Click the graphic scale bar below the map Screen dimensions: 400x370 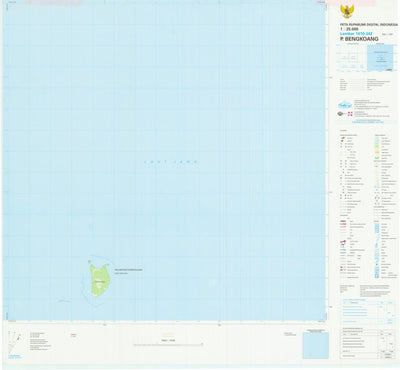168,345
